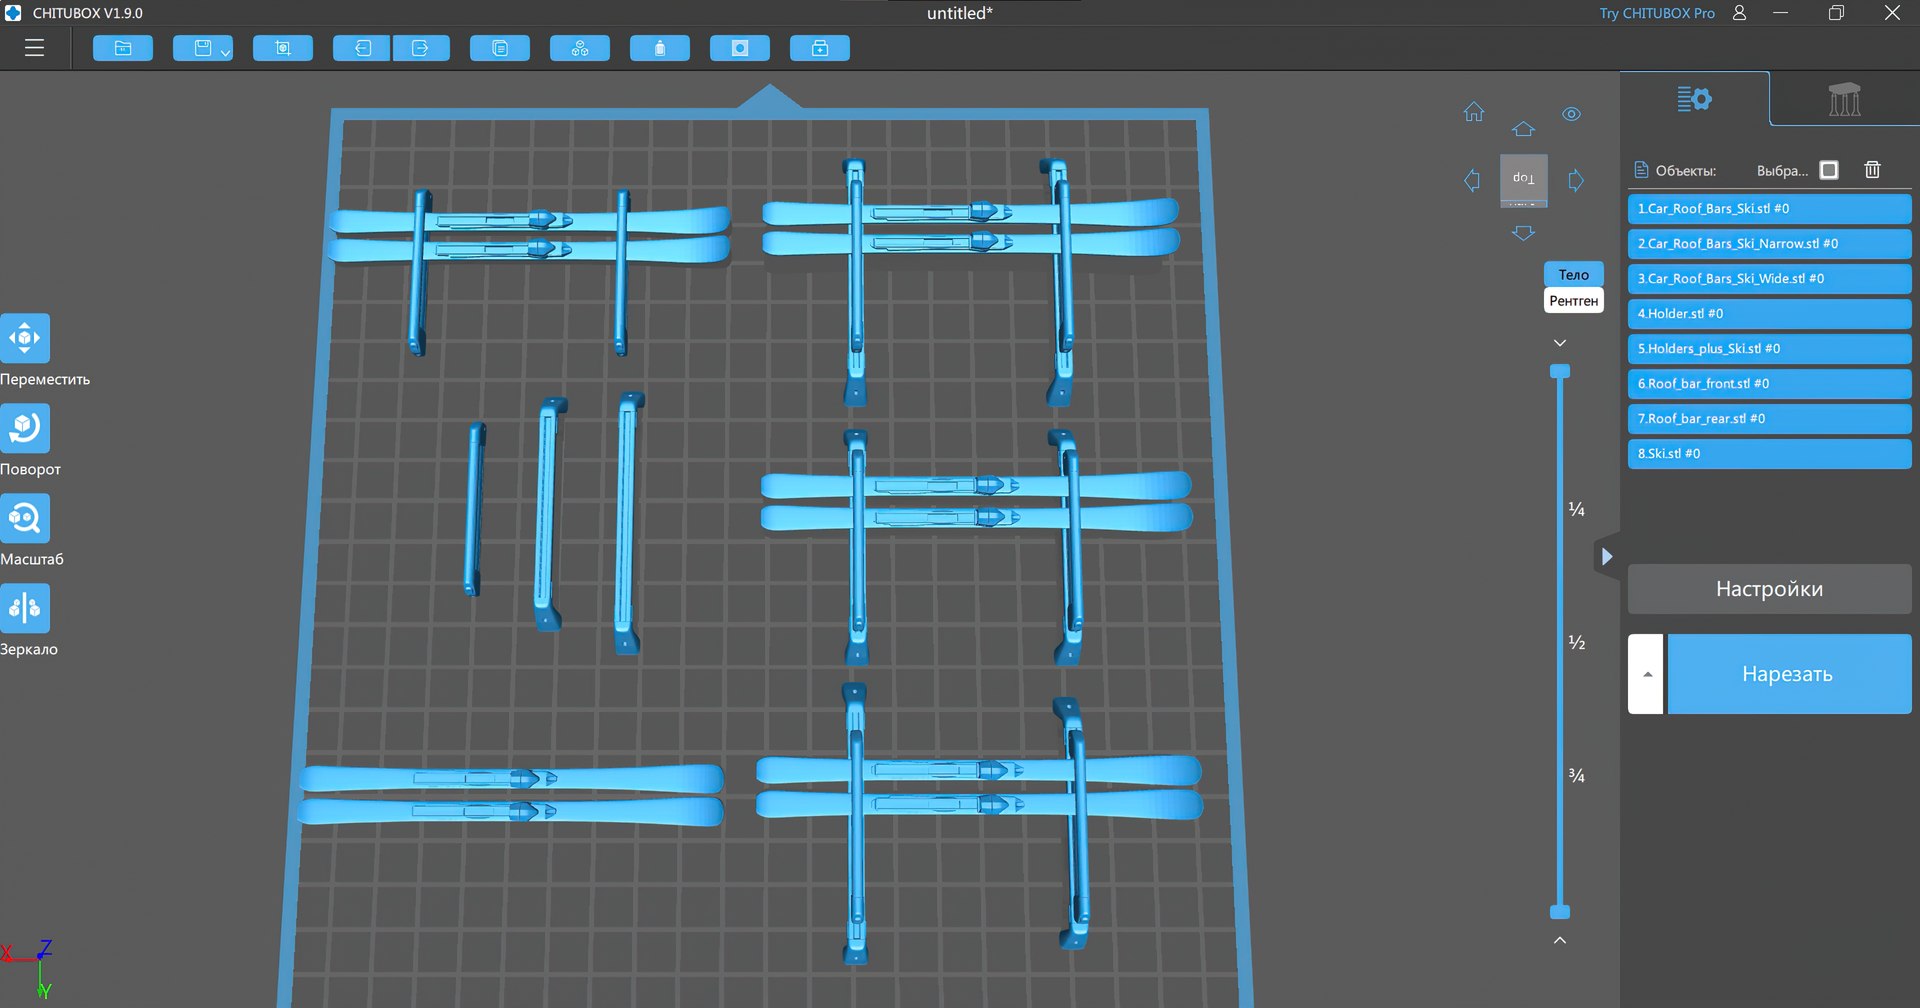This screenshot has width=1920, height=1008.
Task: Expand slice options arrow beside Нарезать
Action: (1646, 674)
